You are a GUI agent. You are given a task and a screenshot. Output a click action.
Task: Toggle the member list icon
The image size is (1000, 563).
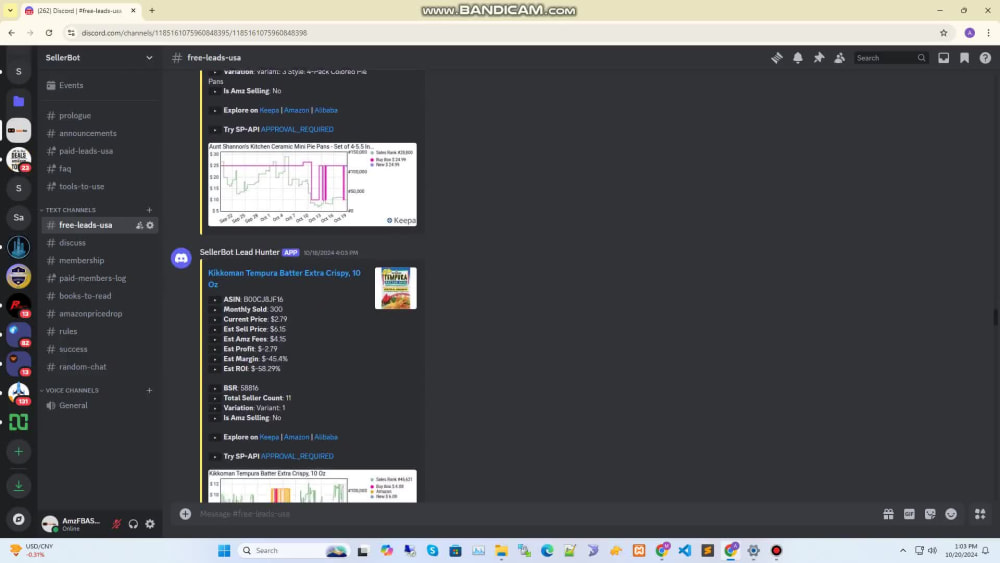pos(840,58)
